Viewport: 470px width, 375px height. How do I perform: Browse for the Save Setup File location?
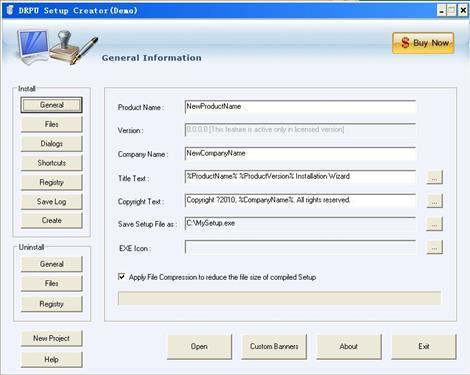click(x=434, y=224)
